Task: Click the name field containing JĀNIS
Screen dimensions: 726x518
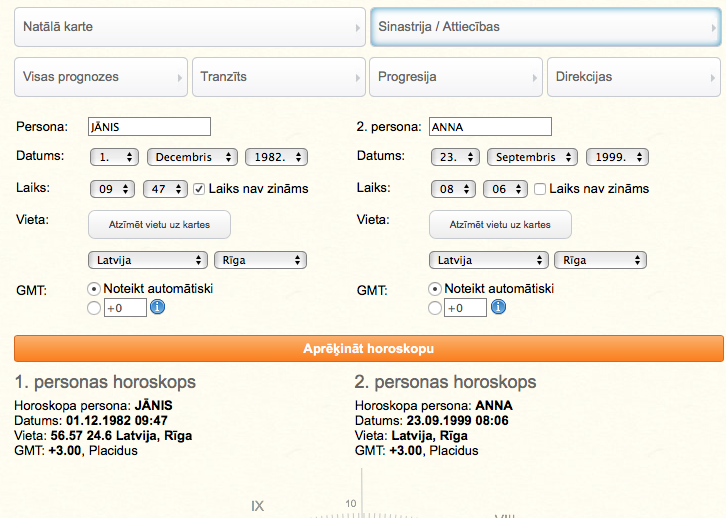Action: click(149, 127)
